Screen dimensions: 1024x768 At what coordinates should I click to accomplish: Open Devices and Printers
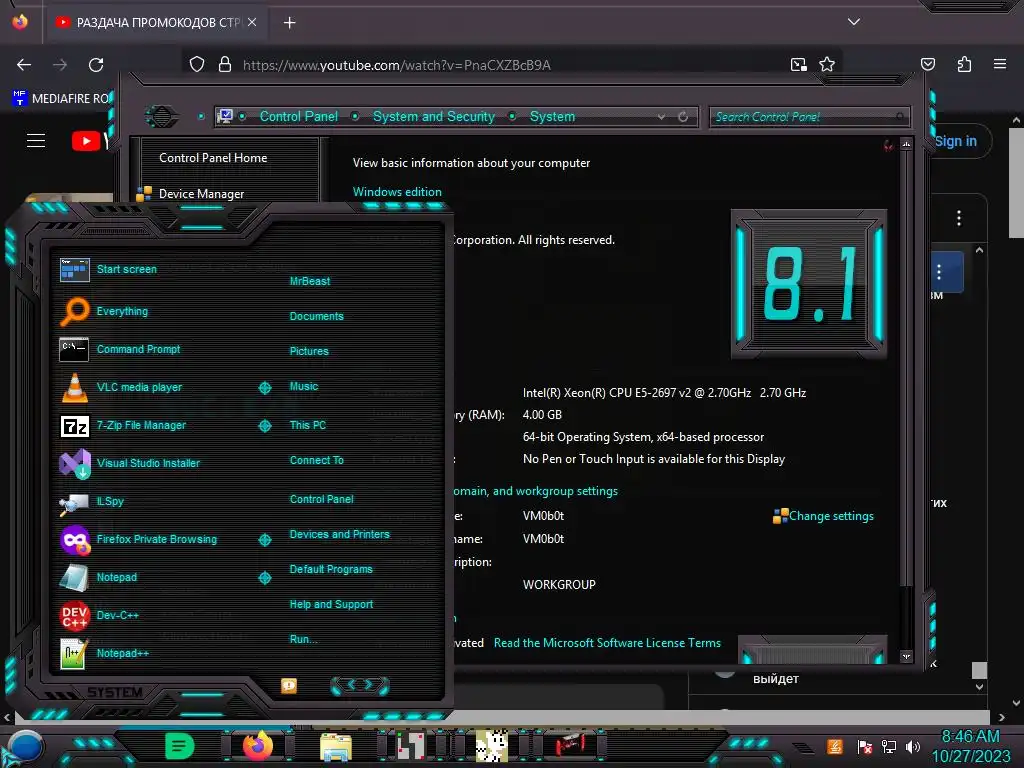coord(340,534)
